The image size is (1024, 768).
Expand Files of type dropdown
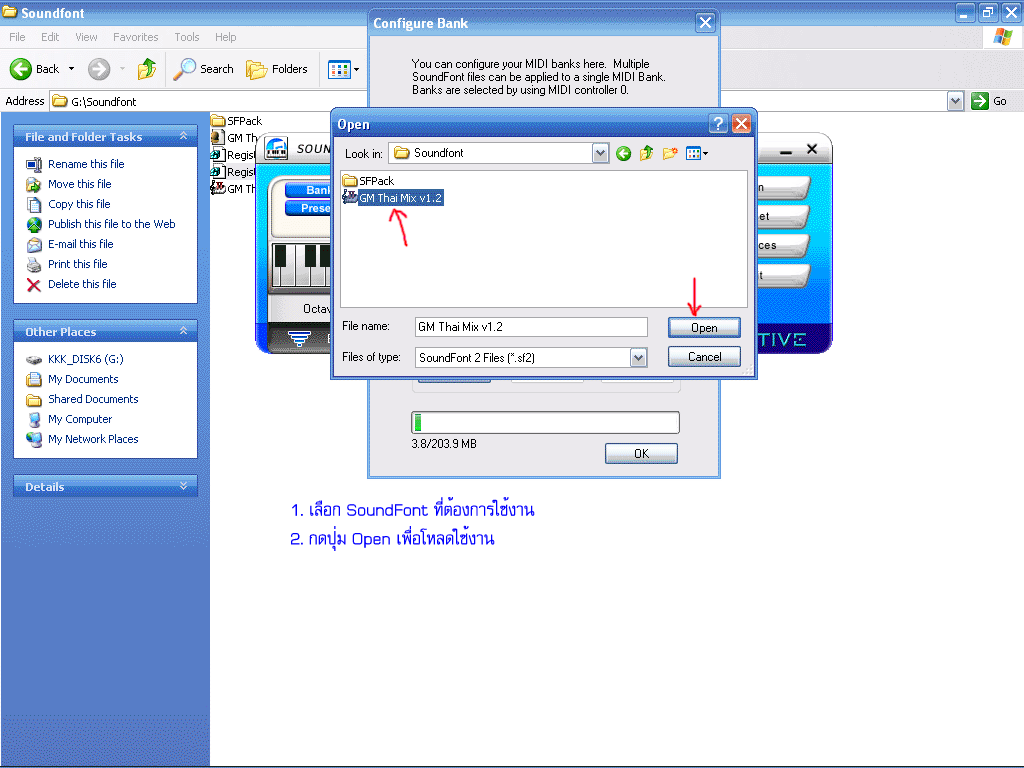638,358
